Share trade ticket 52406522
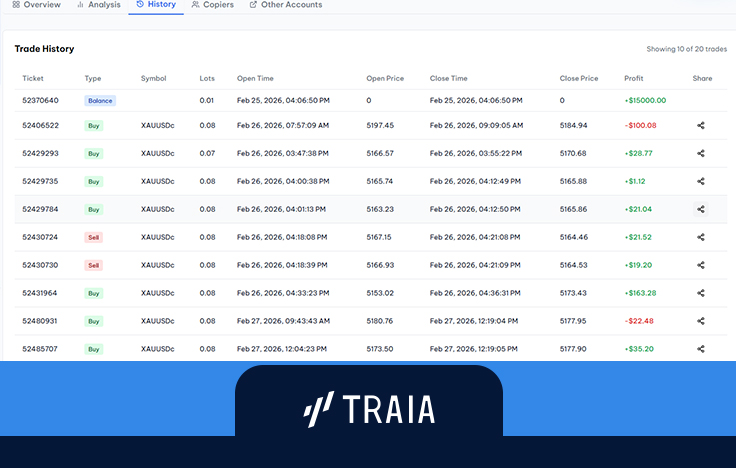Viewport: 736px width, 468px height. click(701, 126)
